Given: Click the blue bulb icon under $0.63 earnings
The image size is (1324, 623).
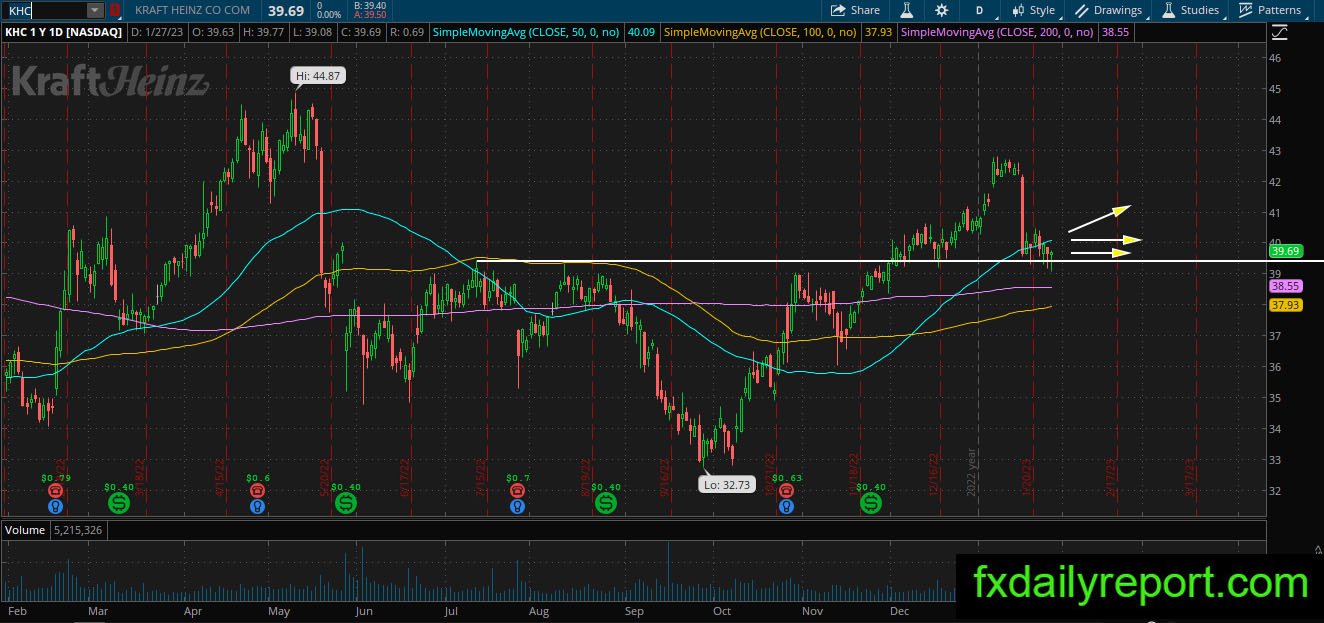Looking at the screenshot, I should coord(786,506).
